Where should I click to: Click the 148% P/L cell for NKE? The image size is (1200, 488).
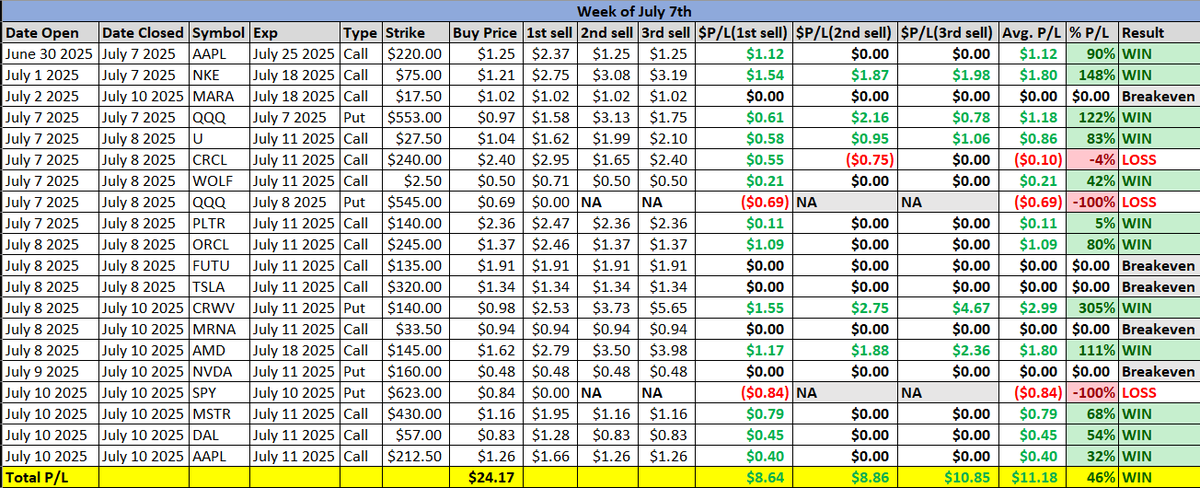tap(1092, 75)
